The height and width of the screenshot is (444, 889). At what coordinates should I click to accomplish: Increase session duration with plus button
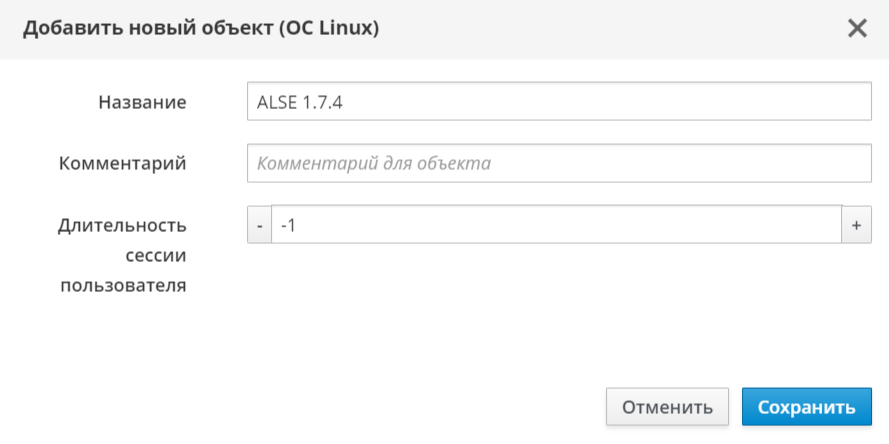856,225
